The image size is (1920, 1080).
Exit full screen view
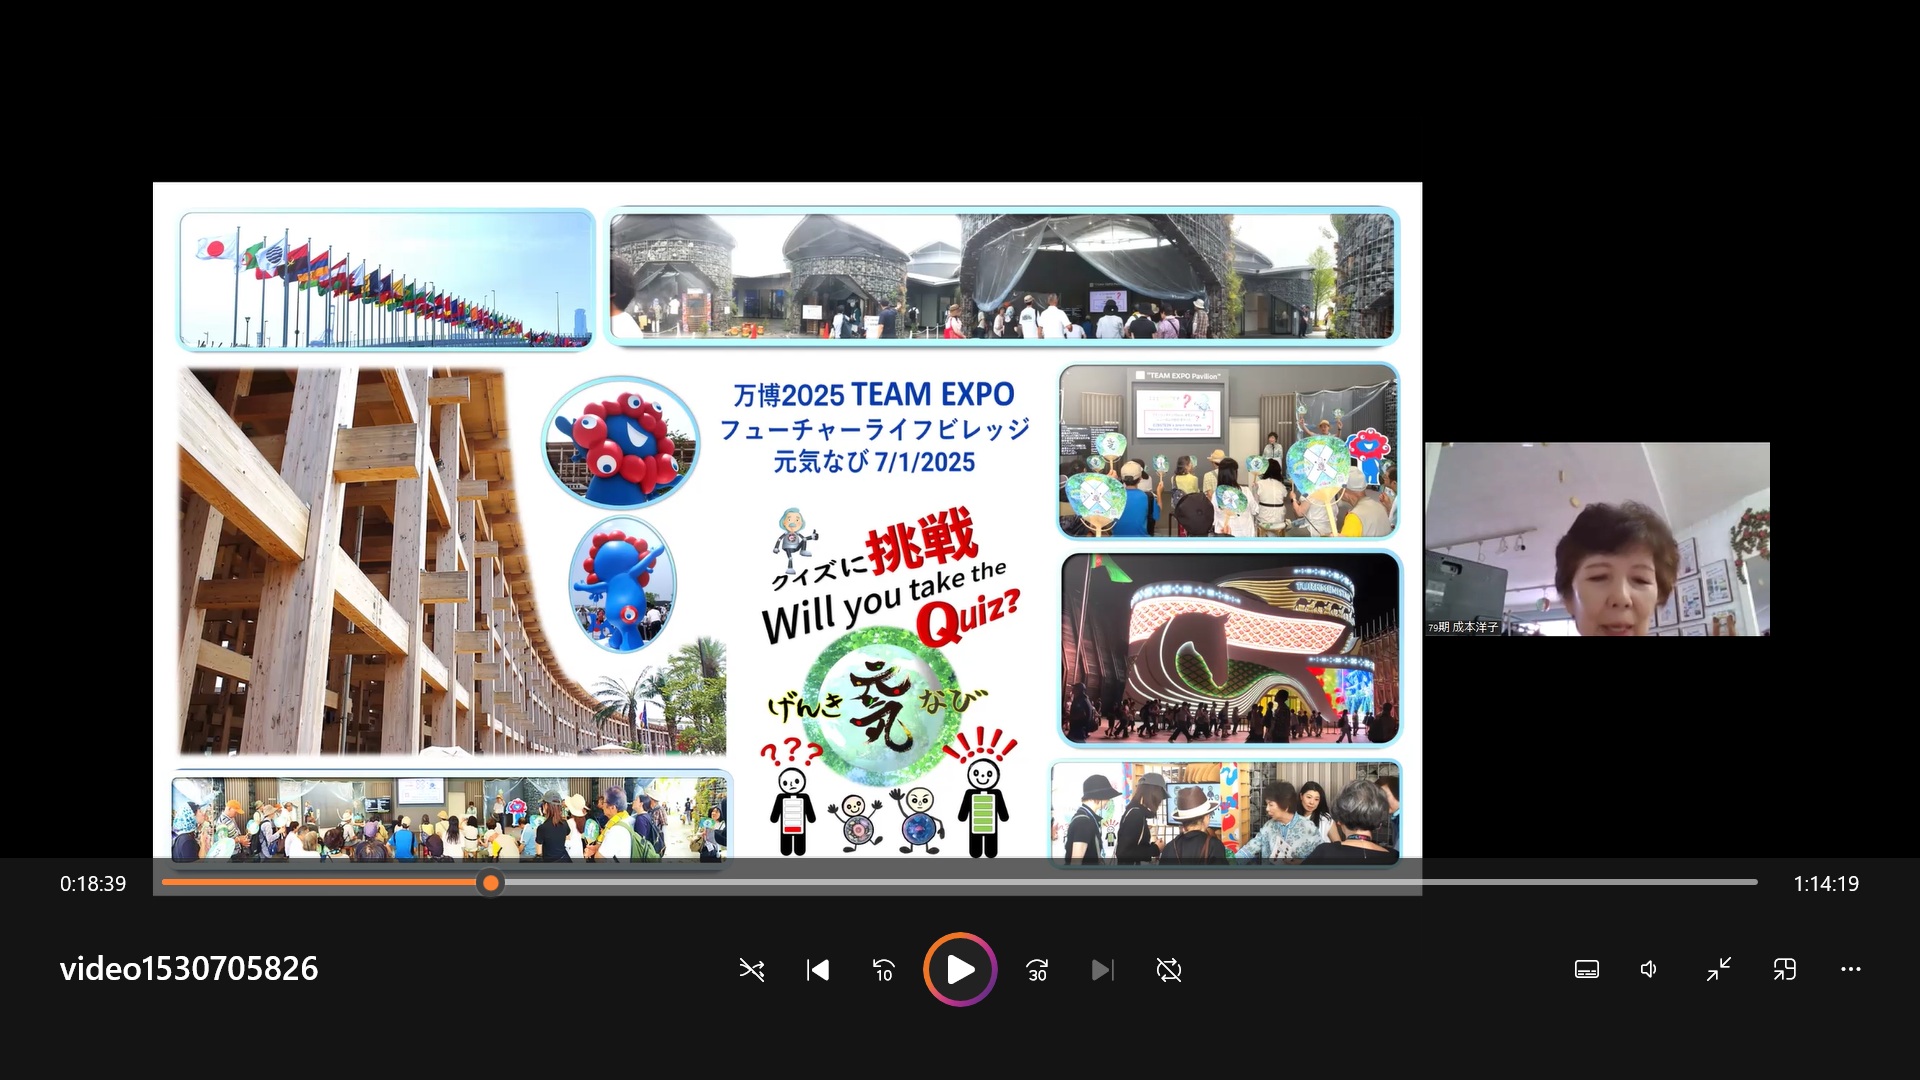1718,969
